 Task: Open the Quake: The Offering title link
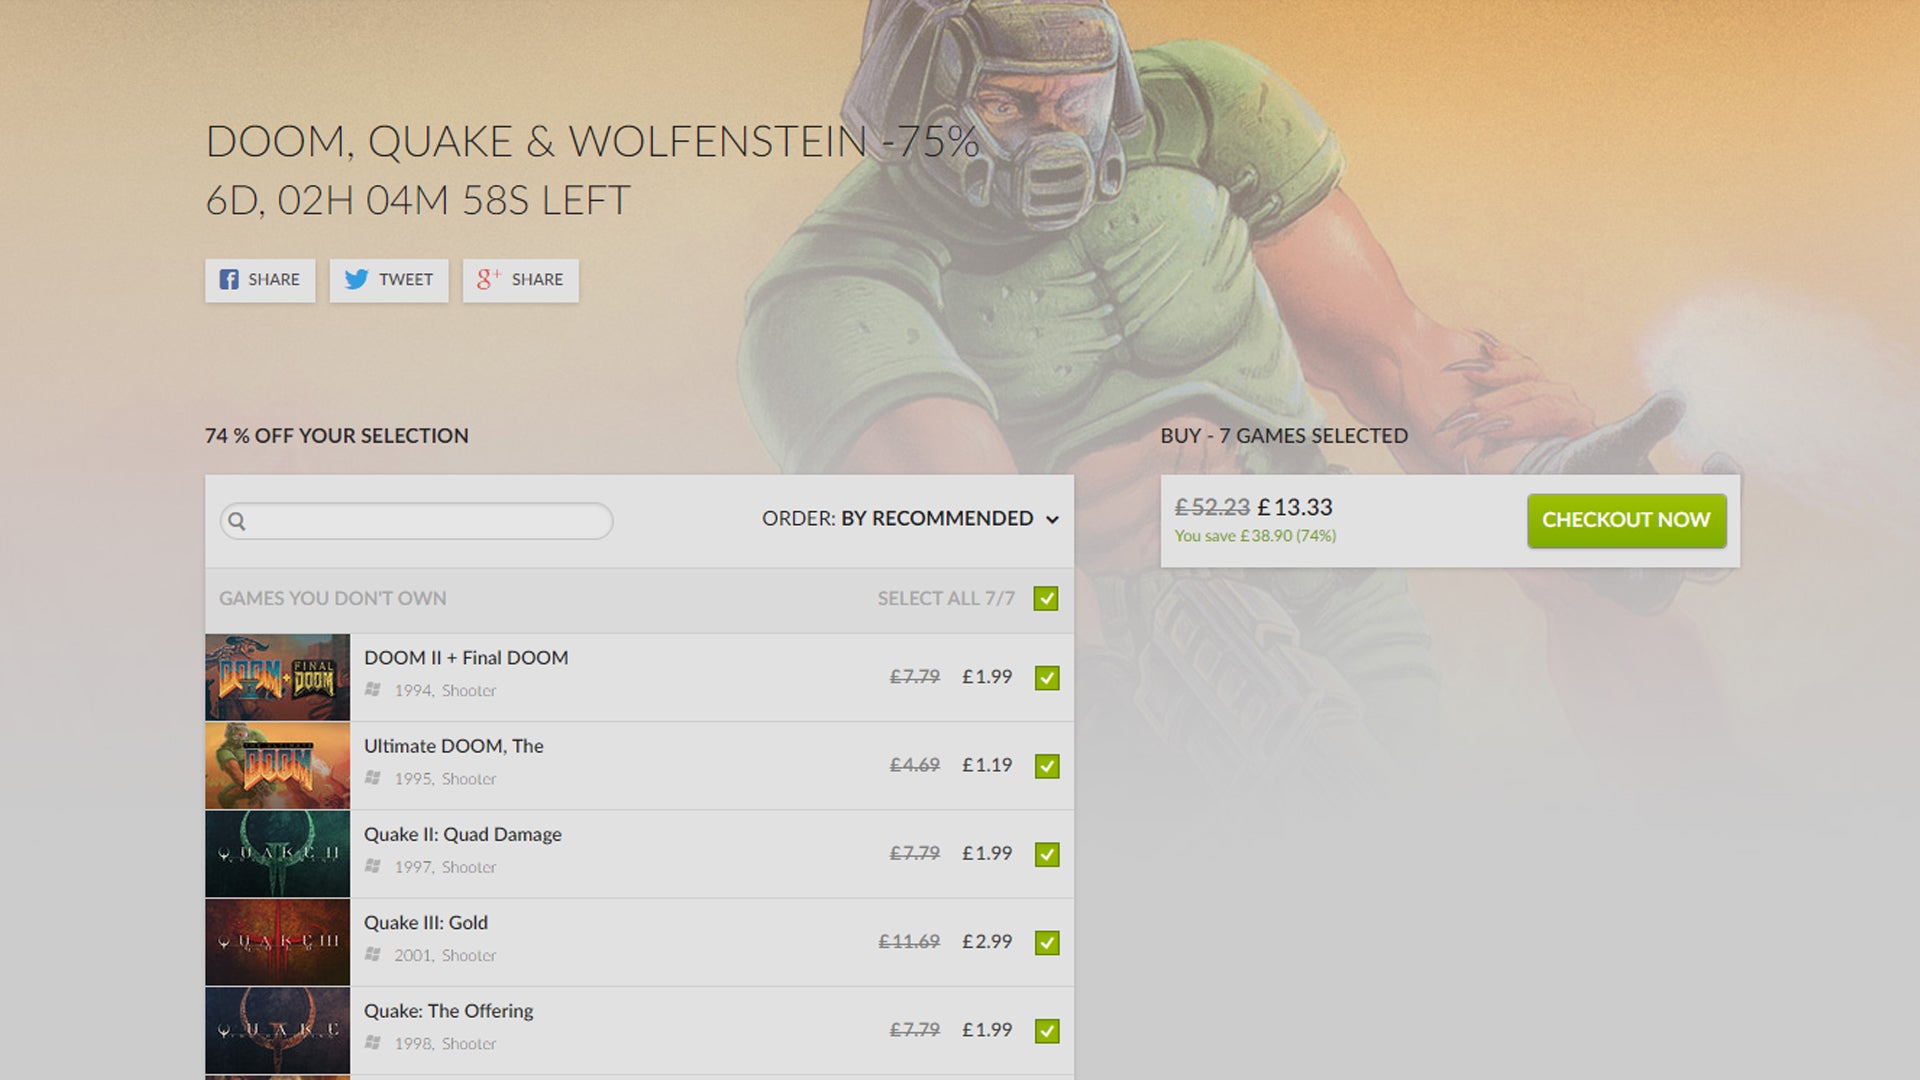(x=448, y=1011)
